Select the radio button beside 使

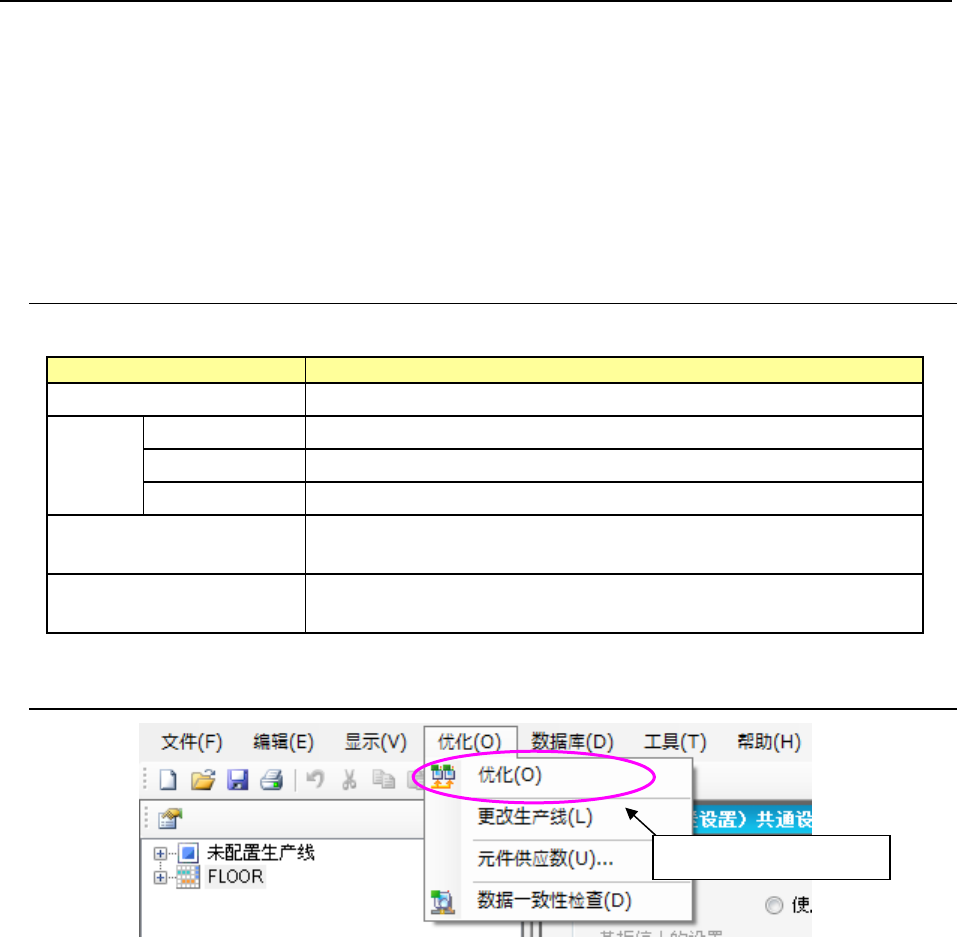tap(774, 905)
